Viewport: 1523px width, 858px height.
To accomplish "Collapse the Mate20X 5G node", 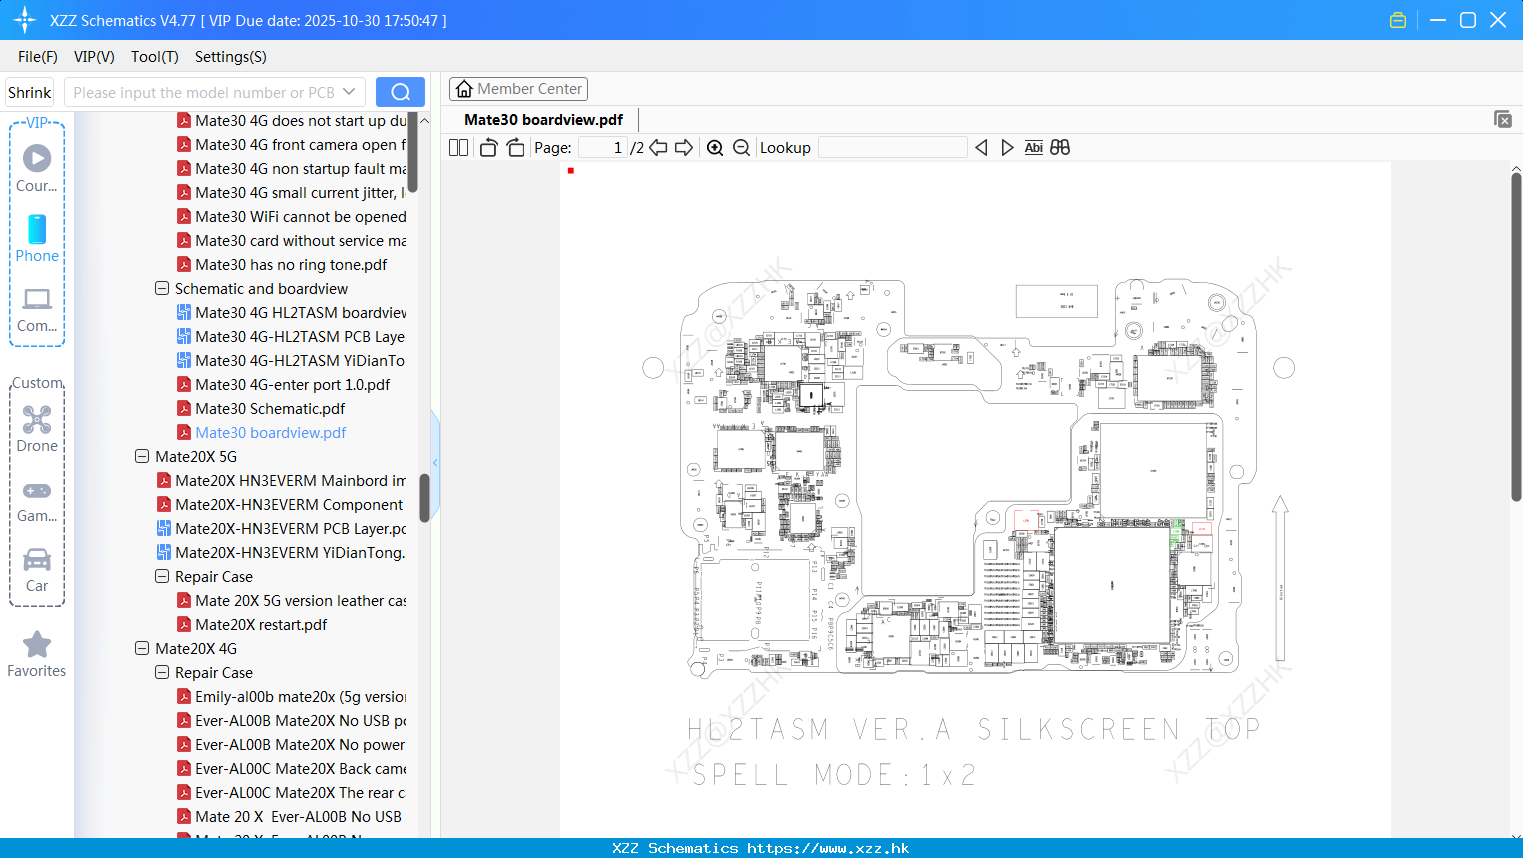I will (142, 456).
